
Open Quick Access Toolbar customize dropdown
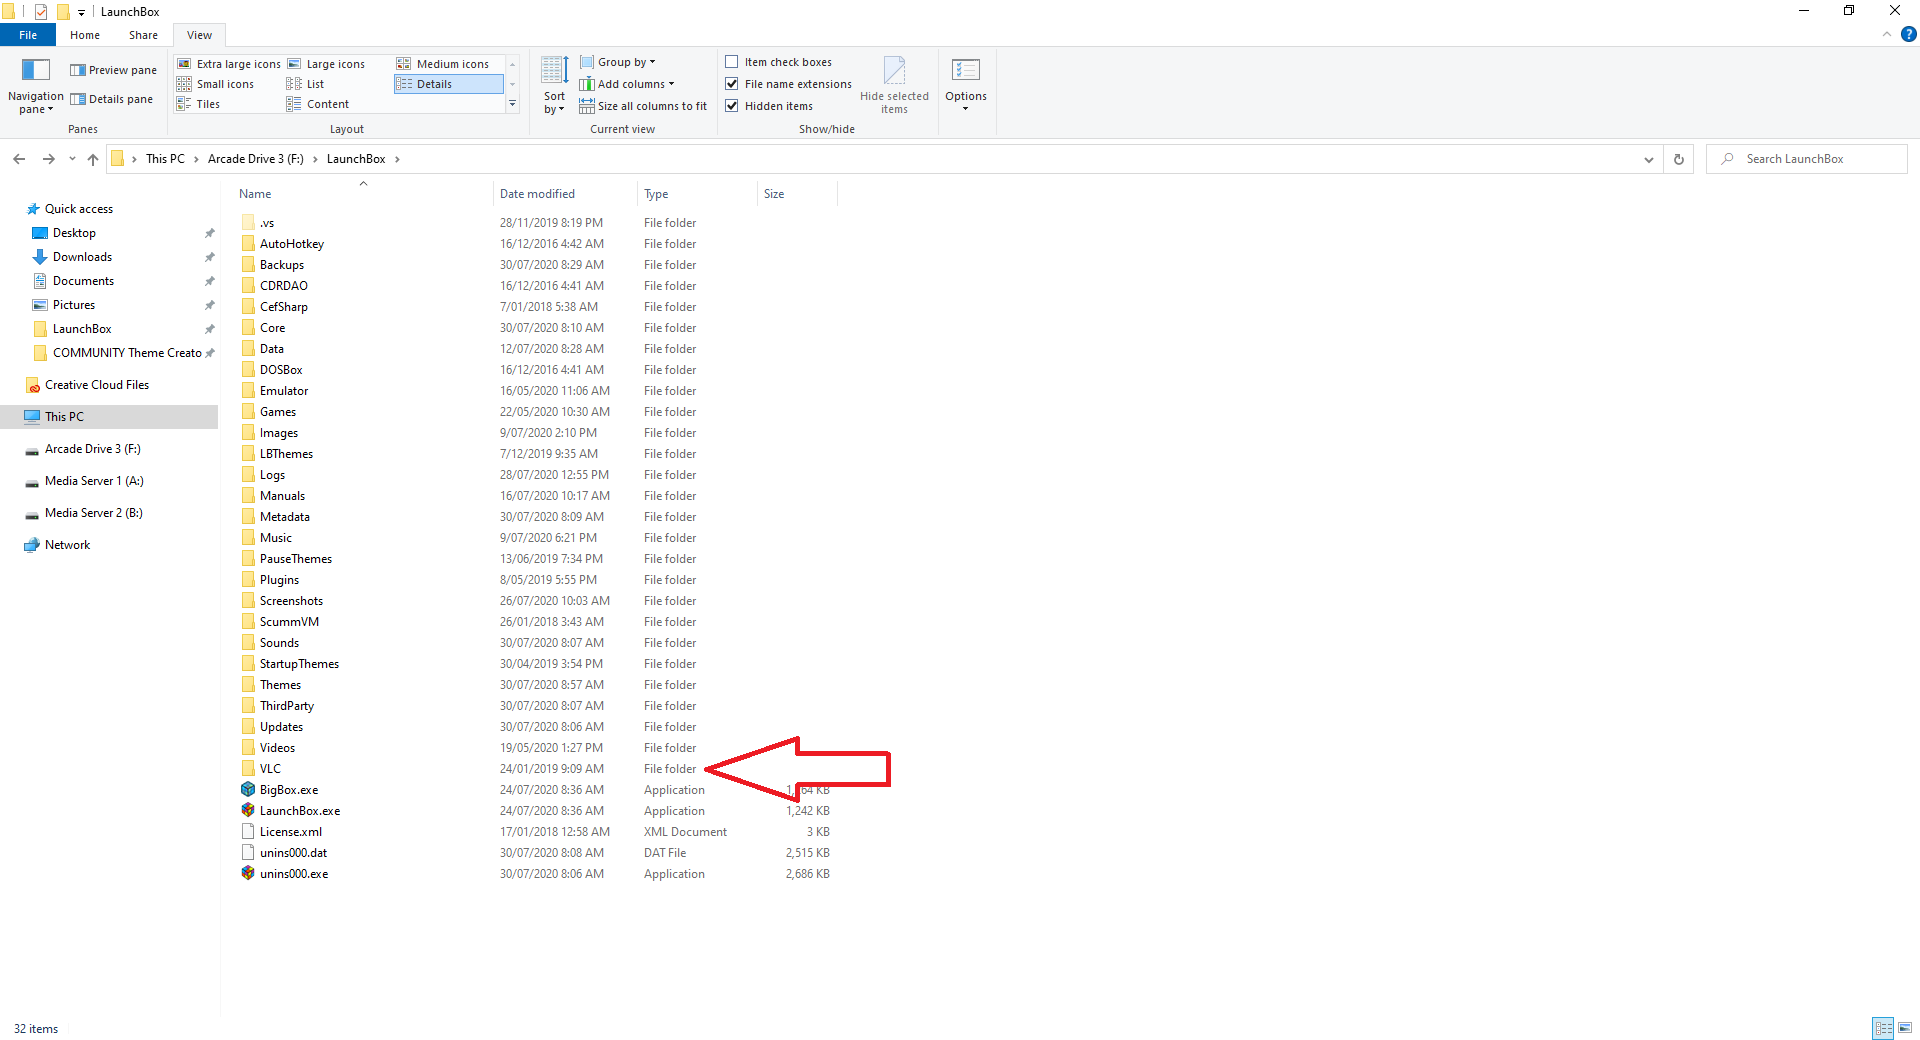coord(81,12)
